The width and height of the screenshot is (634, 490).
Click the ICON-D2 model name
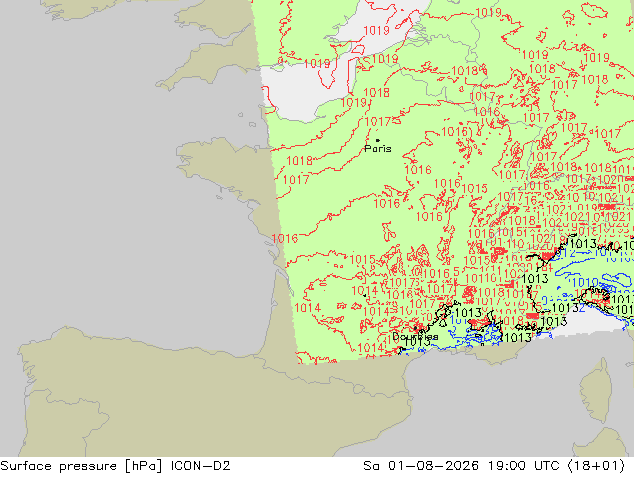[201, 466]
